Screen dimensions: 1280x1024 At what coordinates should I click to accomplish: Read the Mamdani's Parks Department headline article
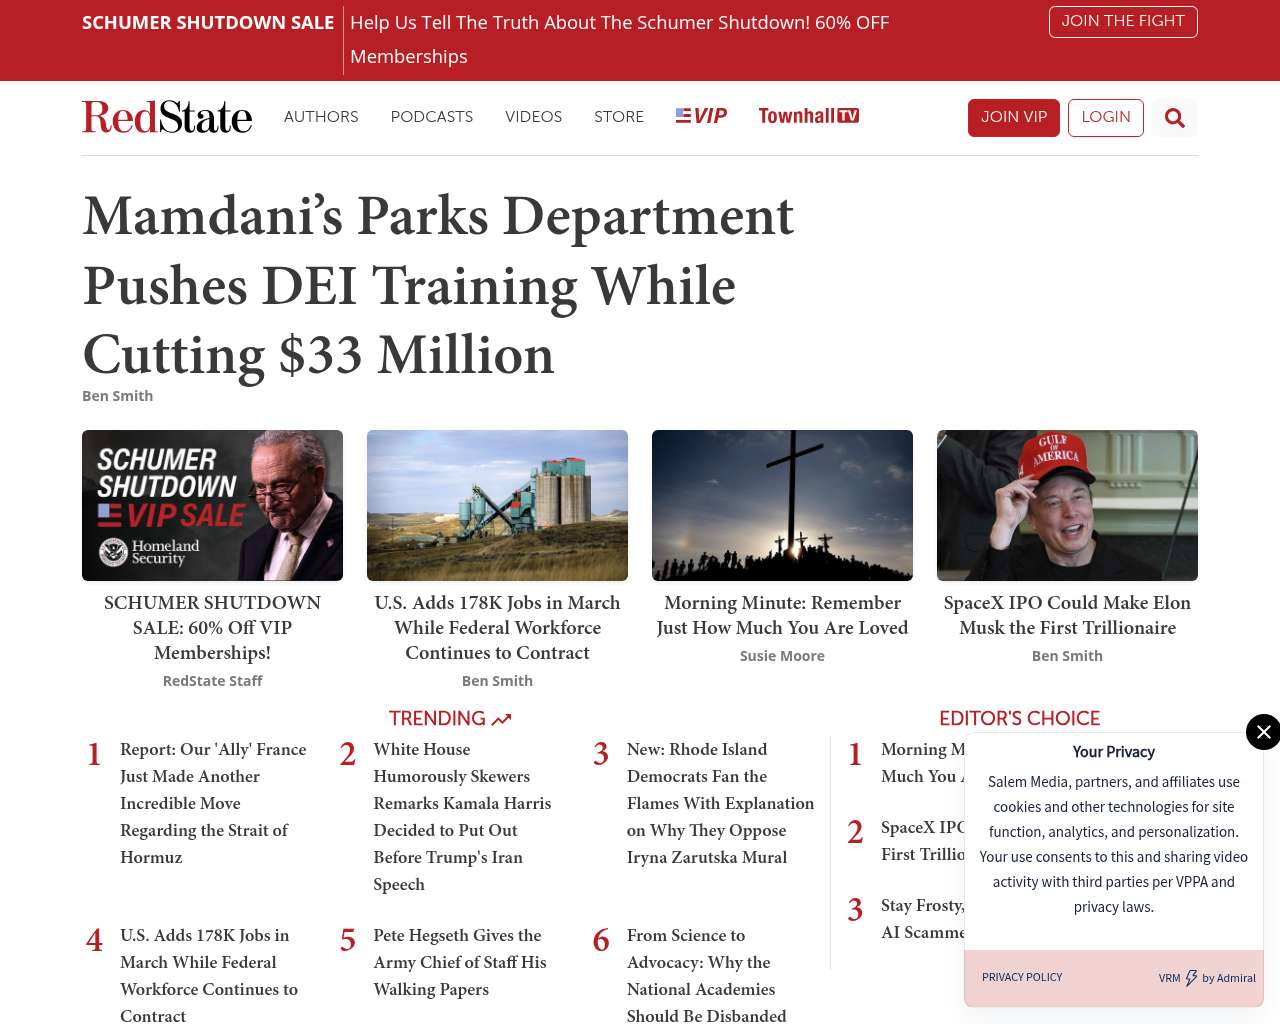[x=438, y=286]
